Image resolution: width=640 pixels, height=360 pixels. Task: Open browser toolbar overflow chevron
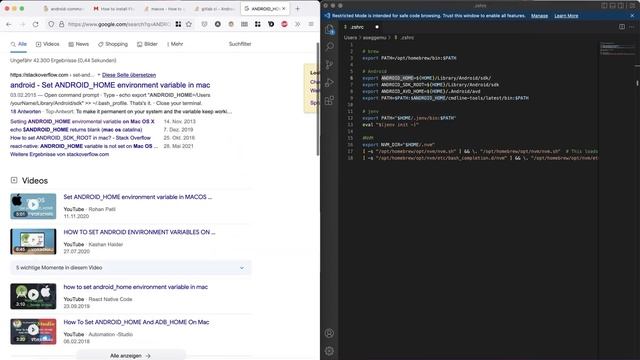coord(298,24)
